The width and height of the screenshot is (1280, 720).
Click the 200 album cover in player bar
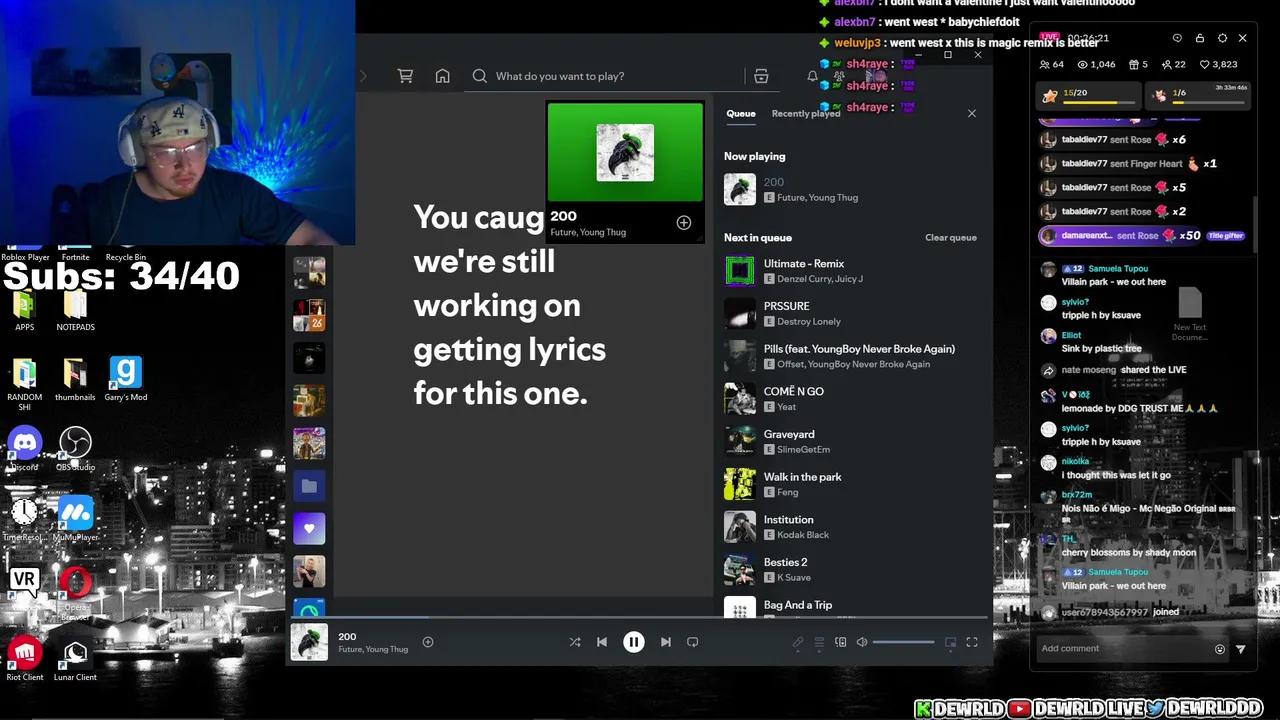(309, 642)
